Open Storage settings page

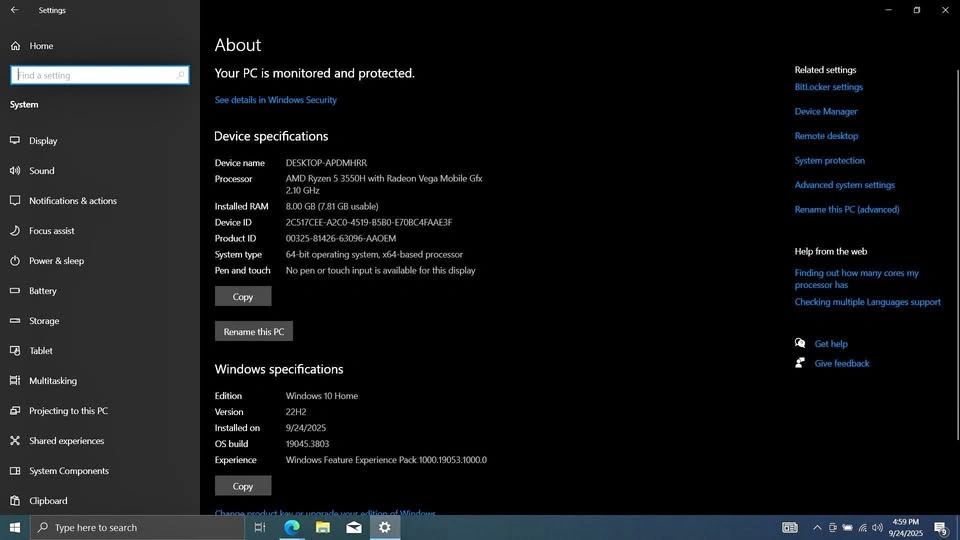pos(44,321)
